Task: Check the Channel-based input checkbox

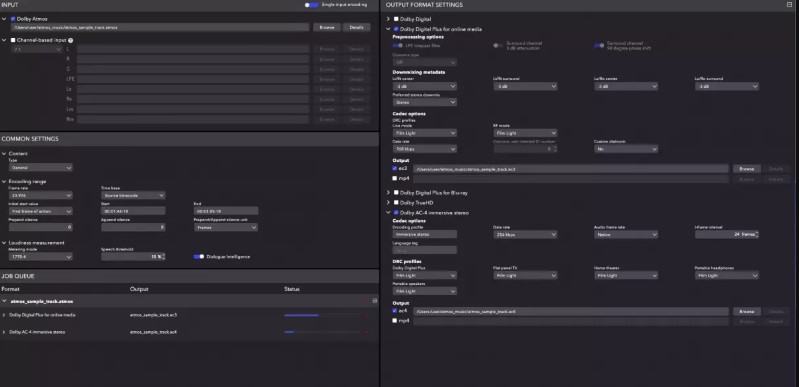Action: point(13,40)
